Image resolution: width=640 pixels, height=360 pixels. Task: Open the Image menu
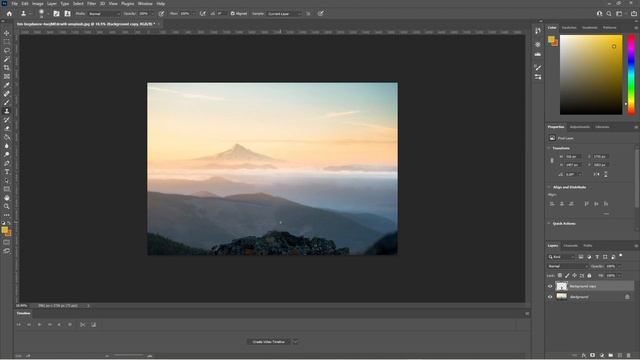[x=38, y=3]
